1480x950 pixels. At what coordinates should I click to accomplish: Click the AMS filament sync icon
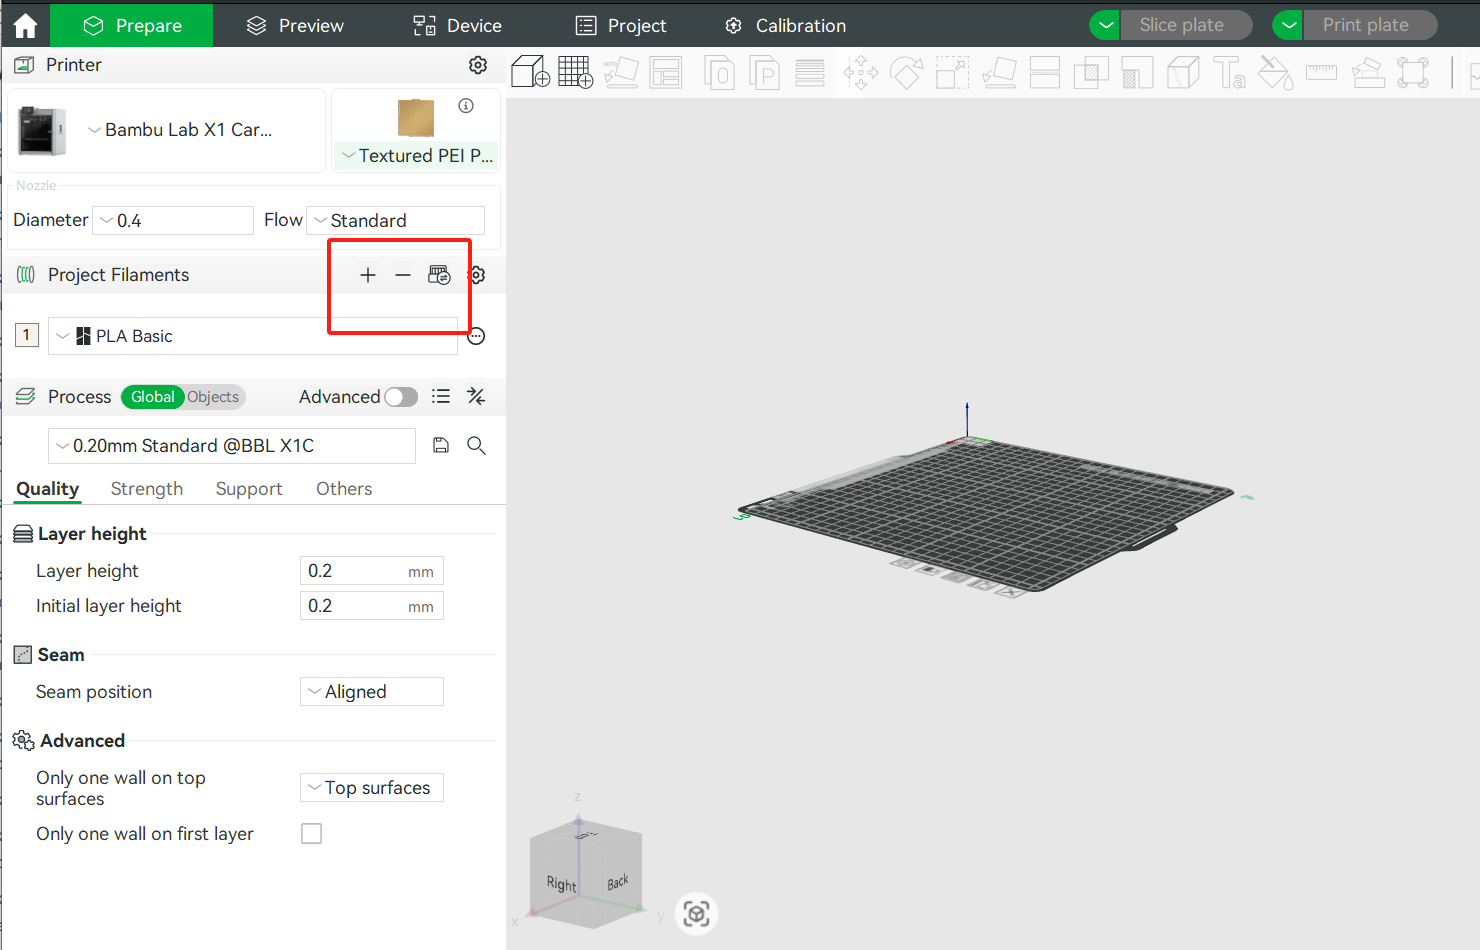point(439,275)
